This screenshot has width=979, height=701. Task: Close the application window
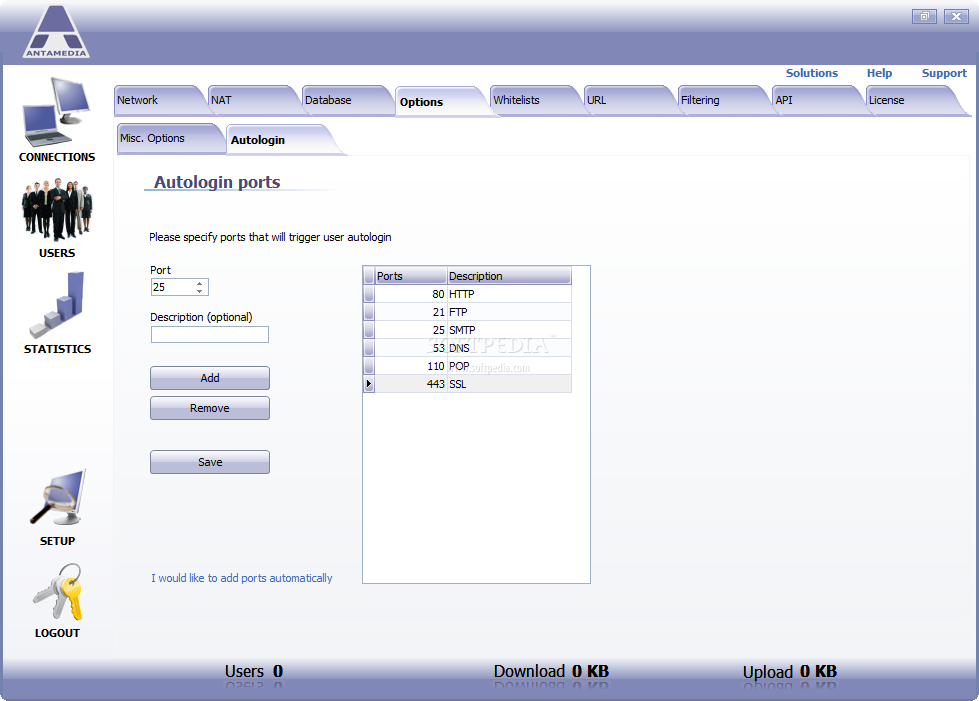tap(956, 16)
